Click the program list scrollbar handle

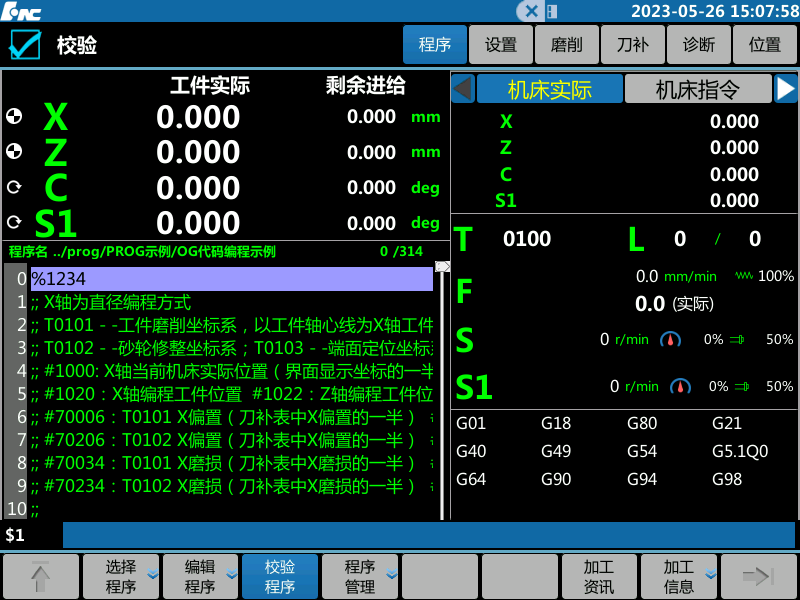click(x=442, y=267)
